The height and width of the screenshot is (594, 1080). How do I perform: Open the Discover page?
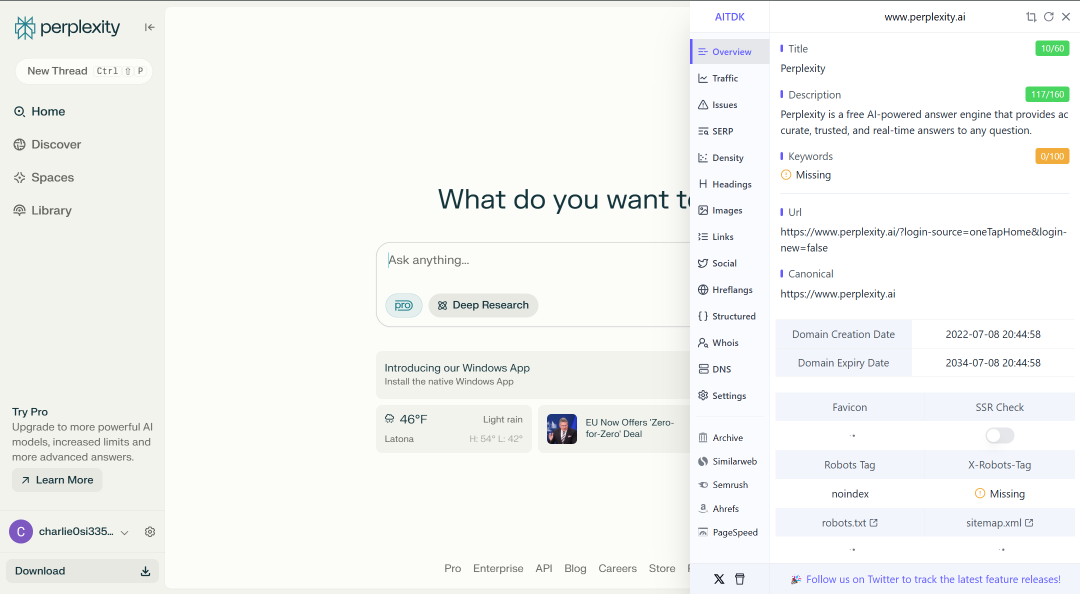[48, 145]
